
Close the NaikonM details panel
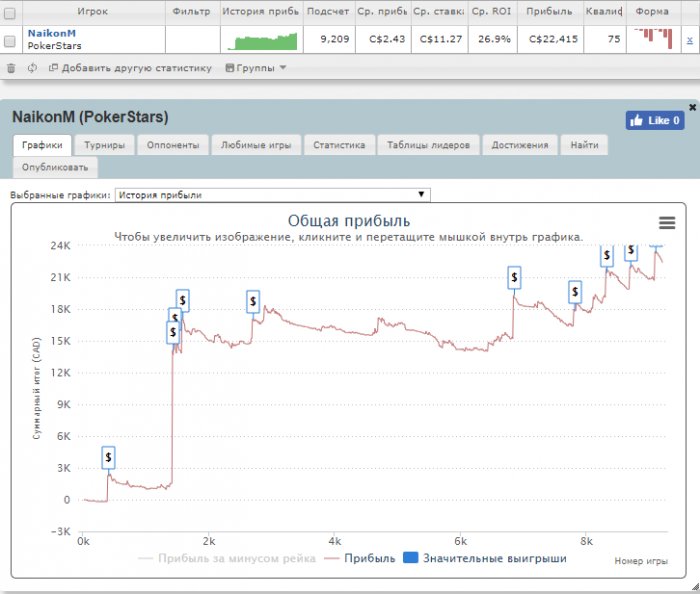point(692,106)
